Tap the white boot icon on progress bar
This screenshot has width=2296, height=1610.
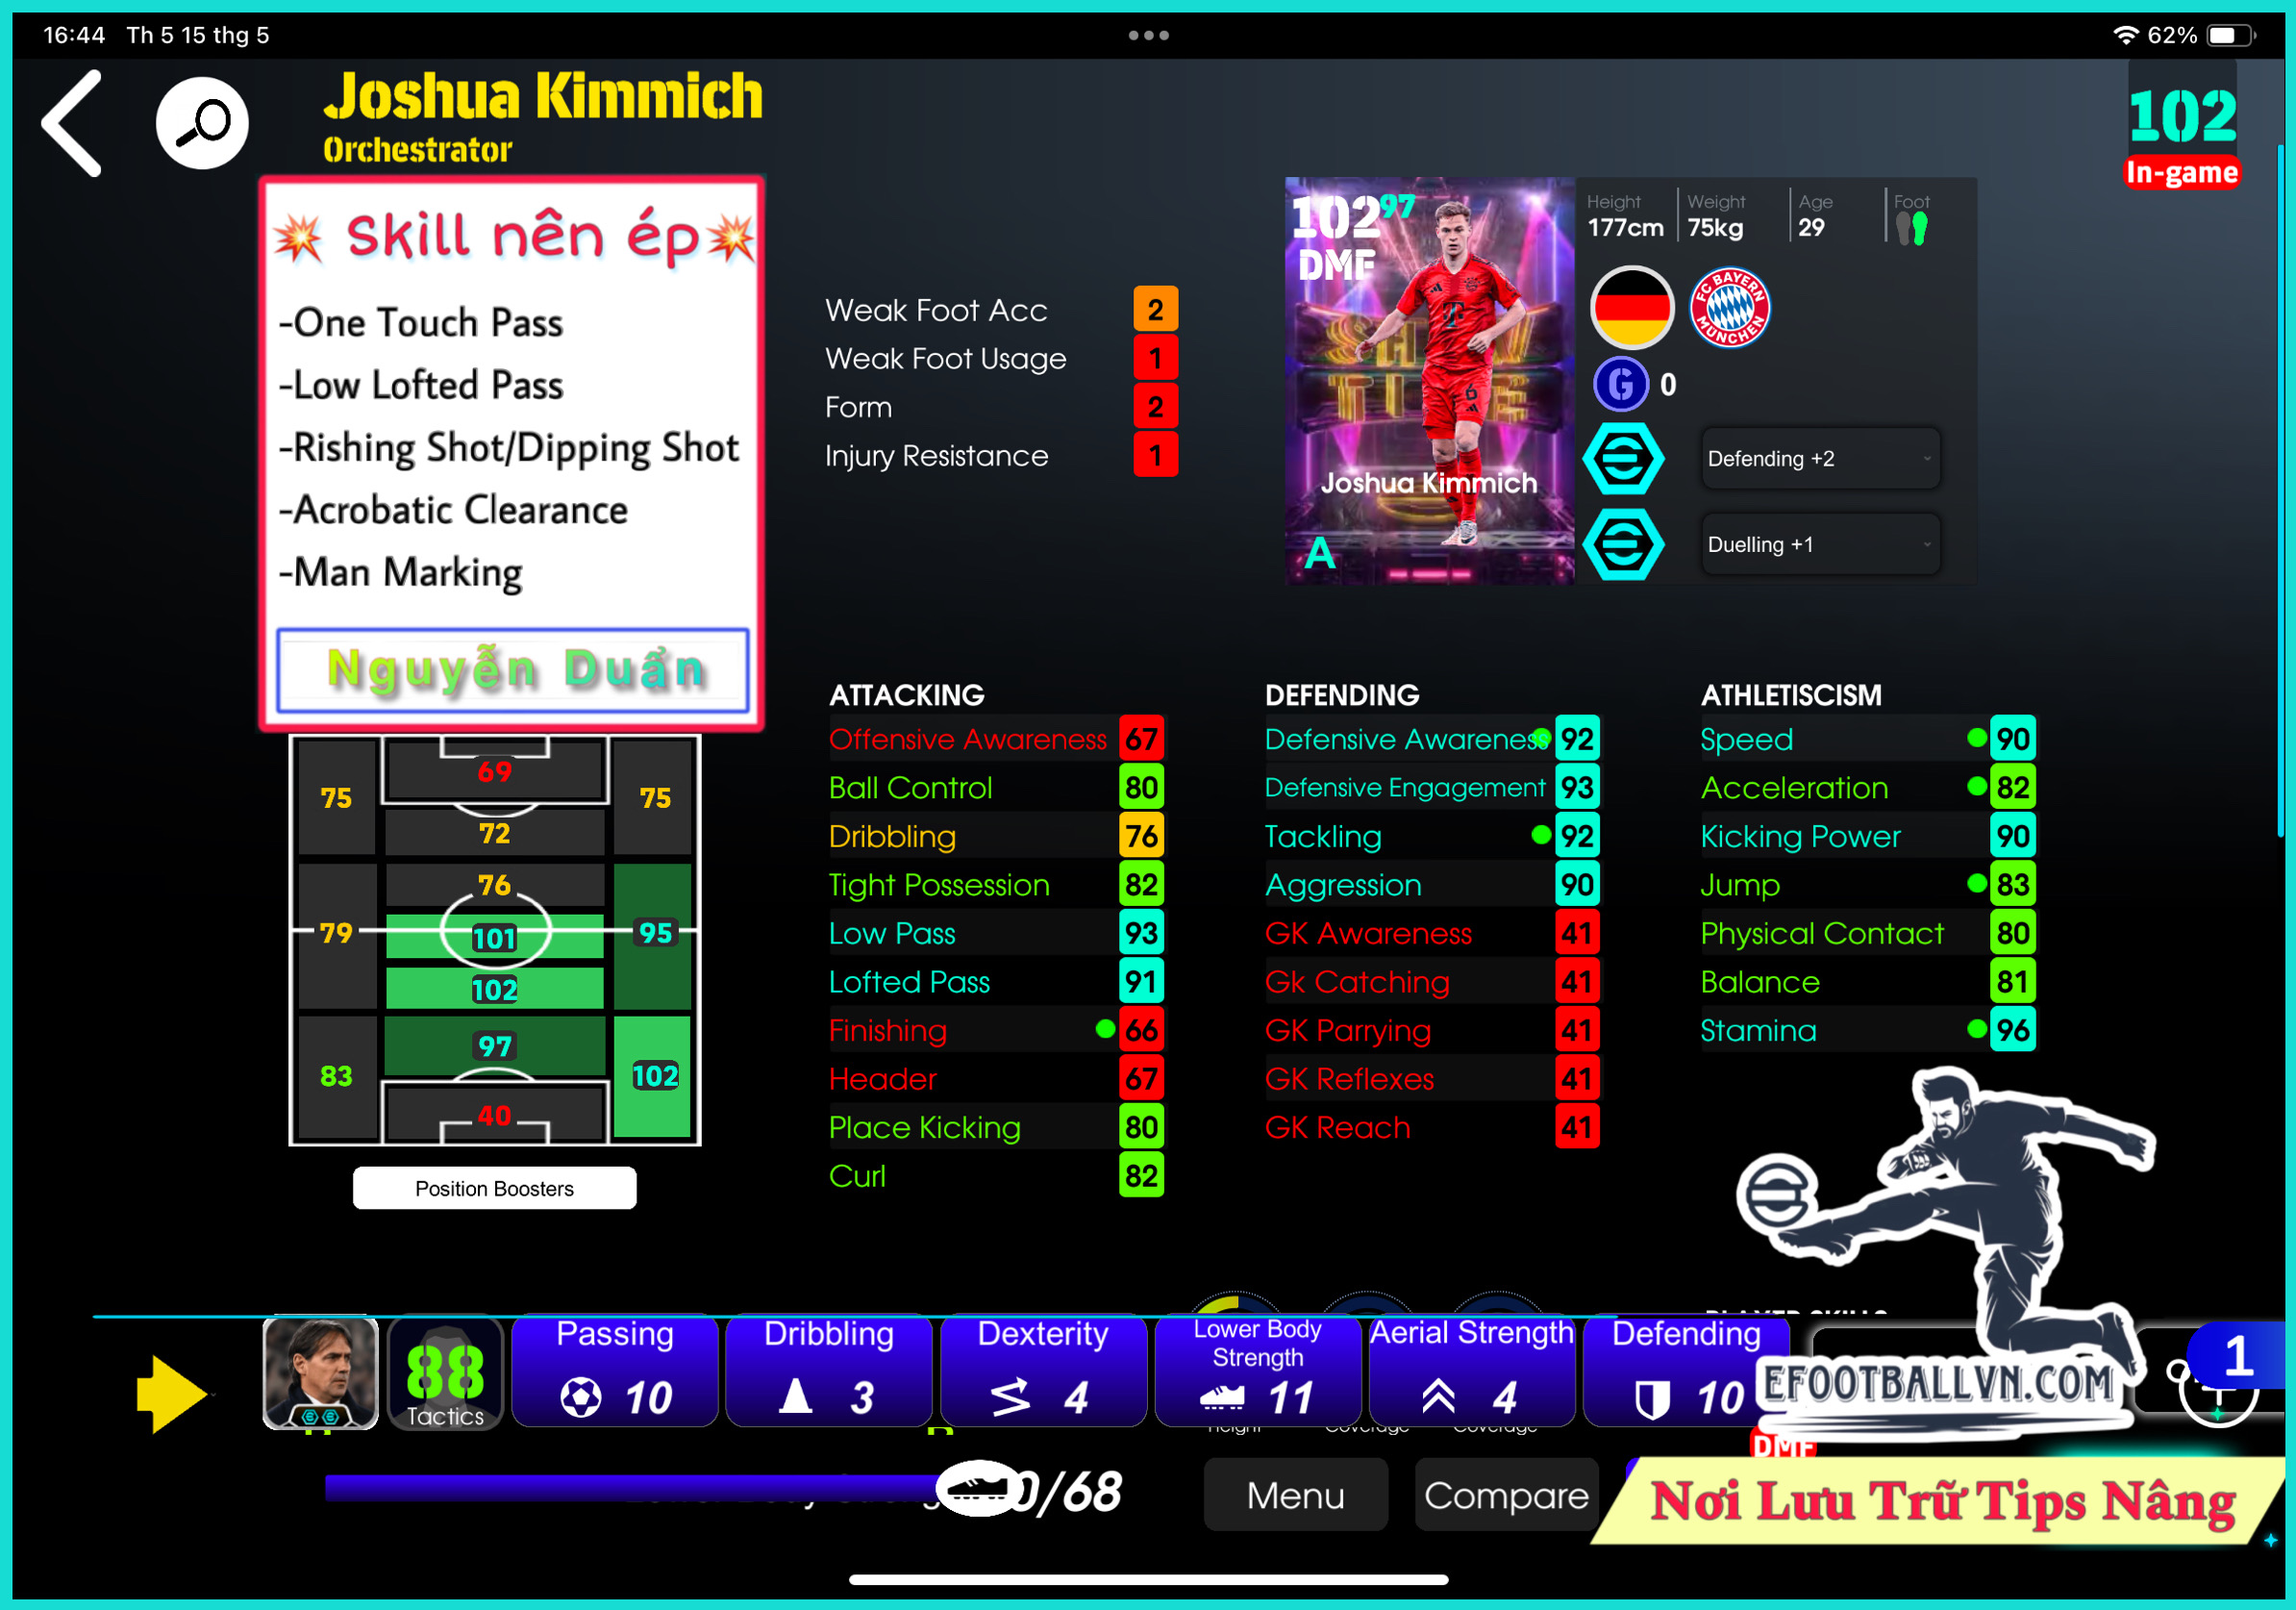click(x=979, y=1488)
